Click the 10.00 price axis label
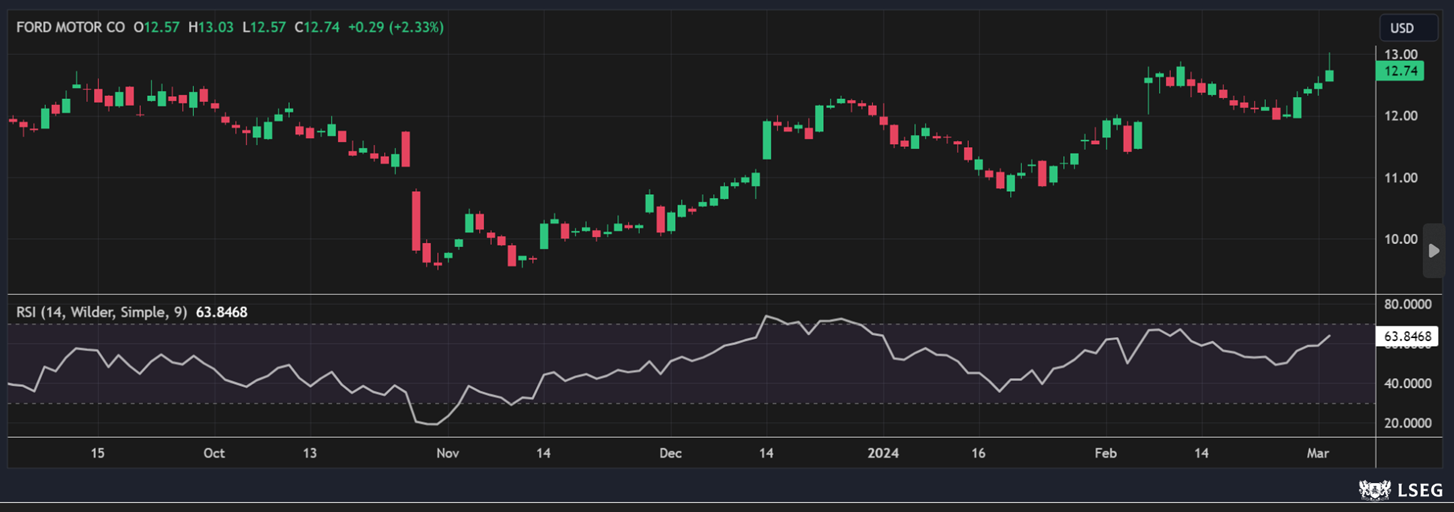This screenshot has height=512, width=1454. pos(1400,239)
